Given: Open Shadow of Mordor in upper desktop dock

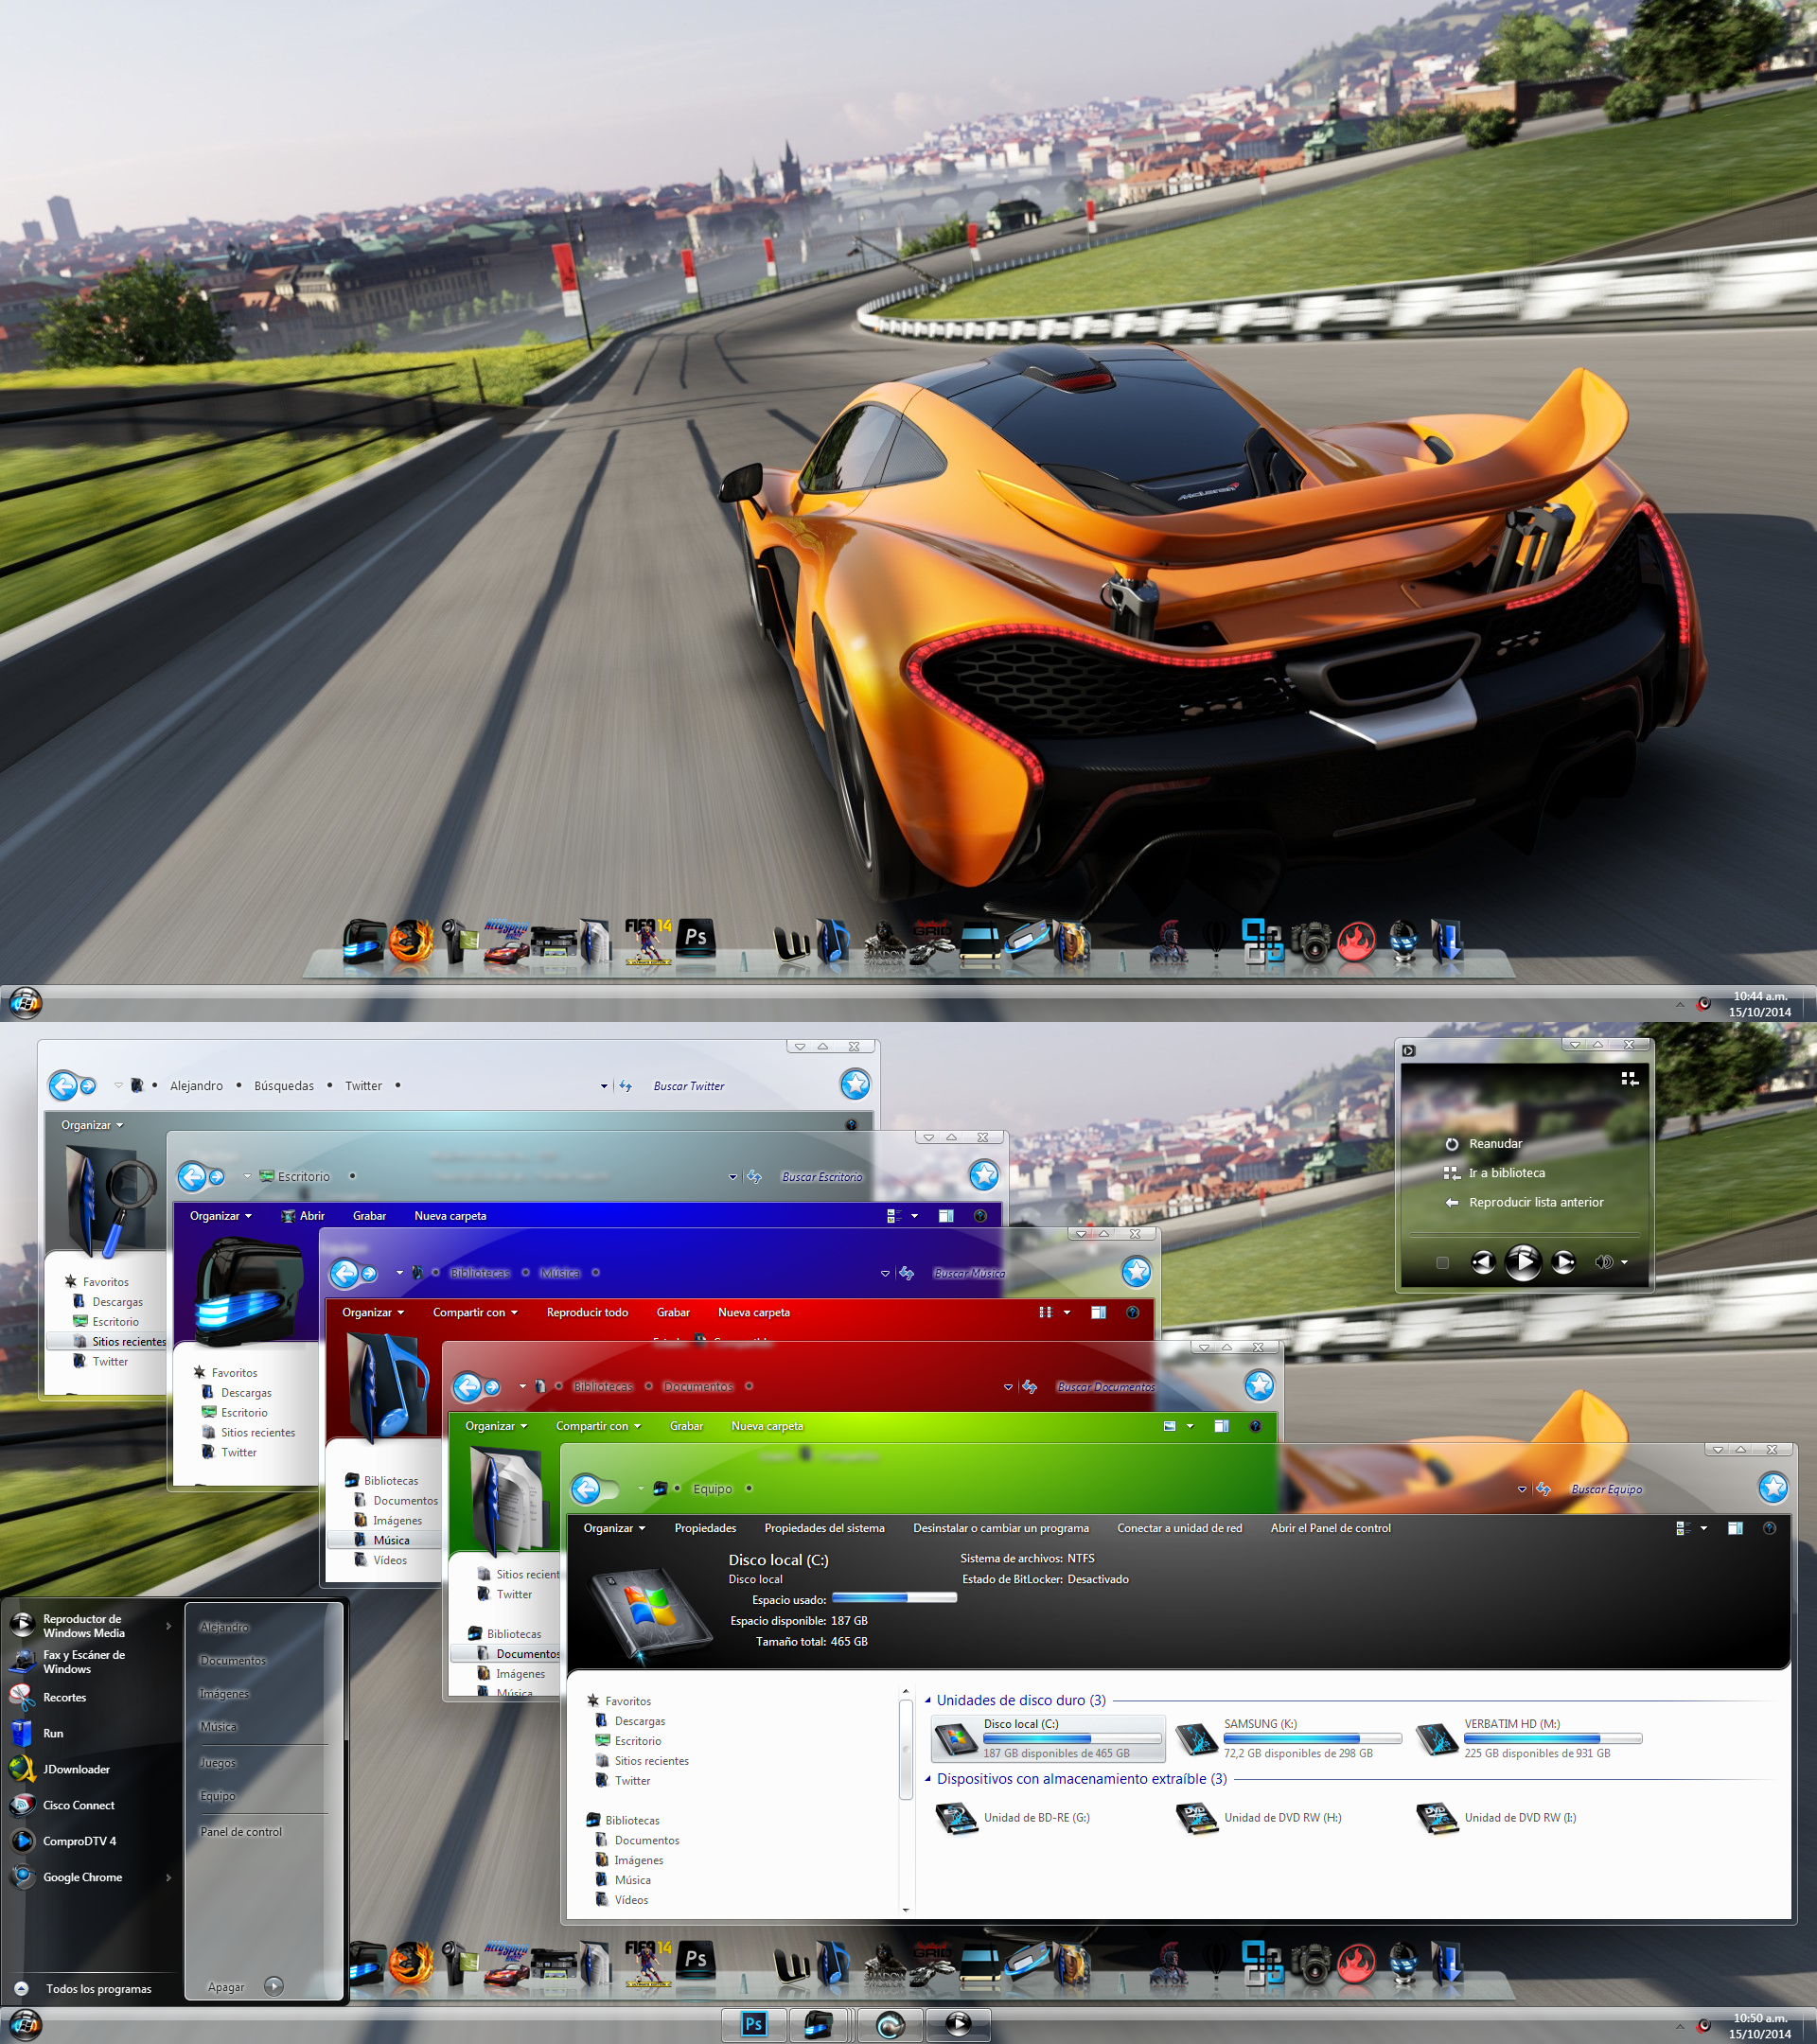Looking at the screenshot, I should click(884, 943).
